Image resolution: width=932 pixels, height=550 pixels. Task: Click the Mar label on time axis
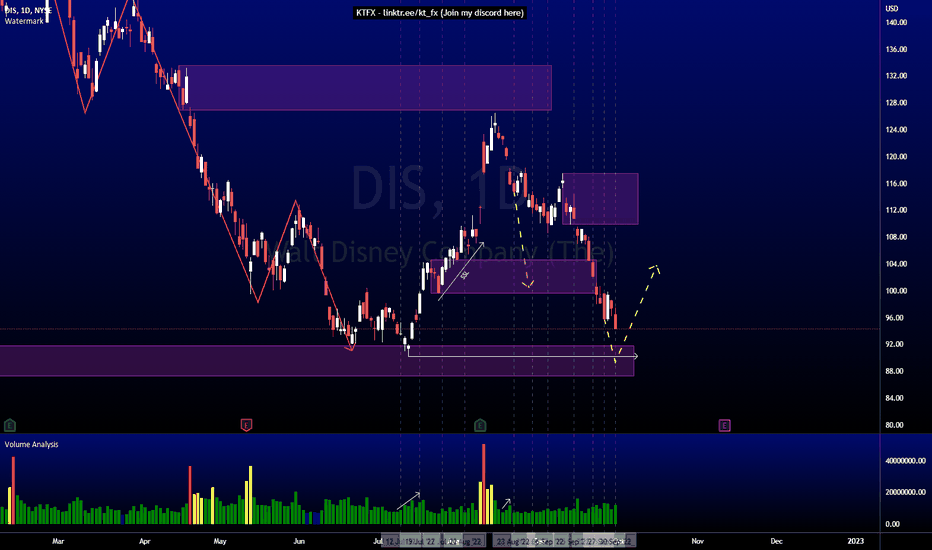[58, 541]
